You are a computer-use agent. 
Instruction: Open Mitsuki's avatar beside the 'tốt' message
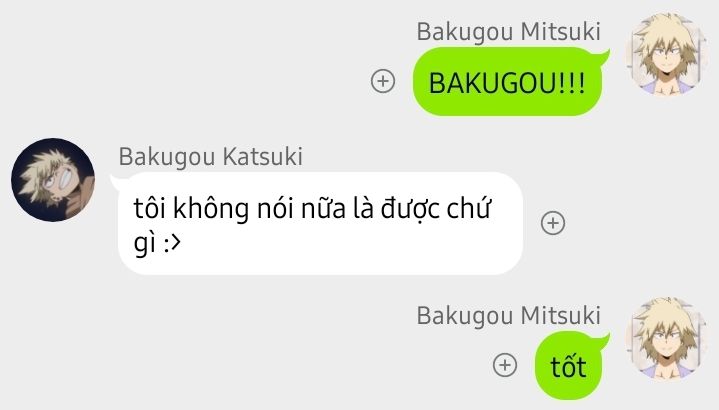coord(667,339)
